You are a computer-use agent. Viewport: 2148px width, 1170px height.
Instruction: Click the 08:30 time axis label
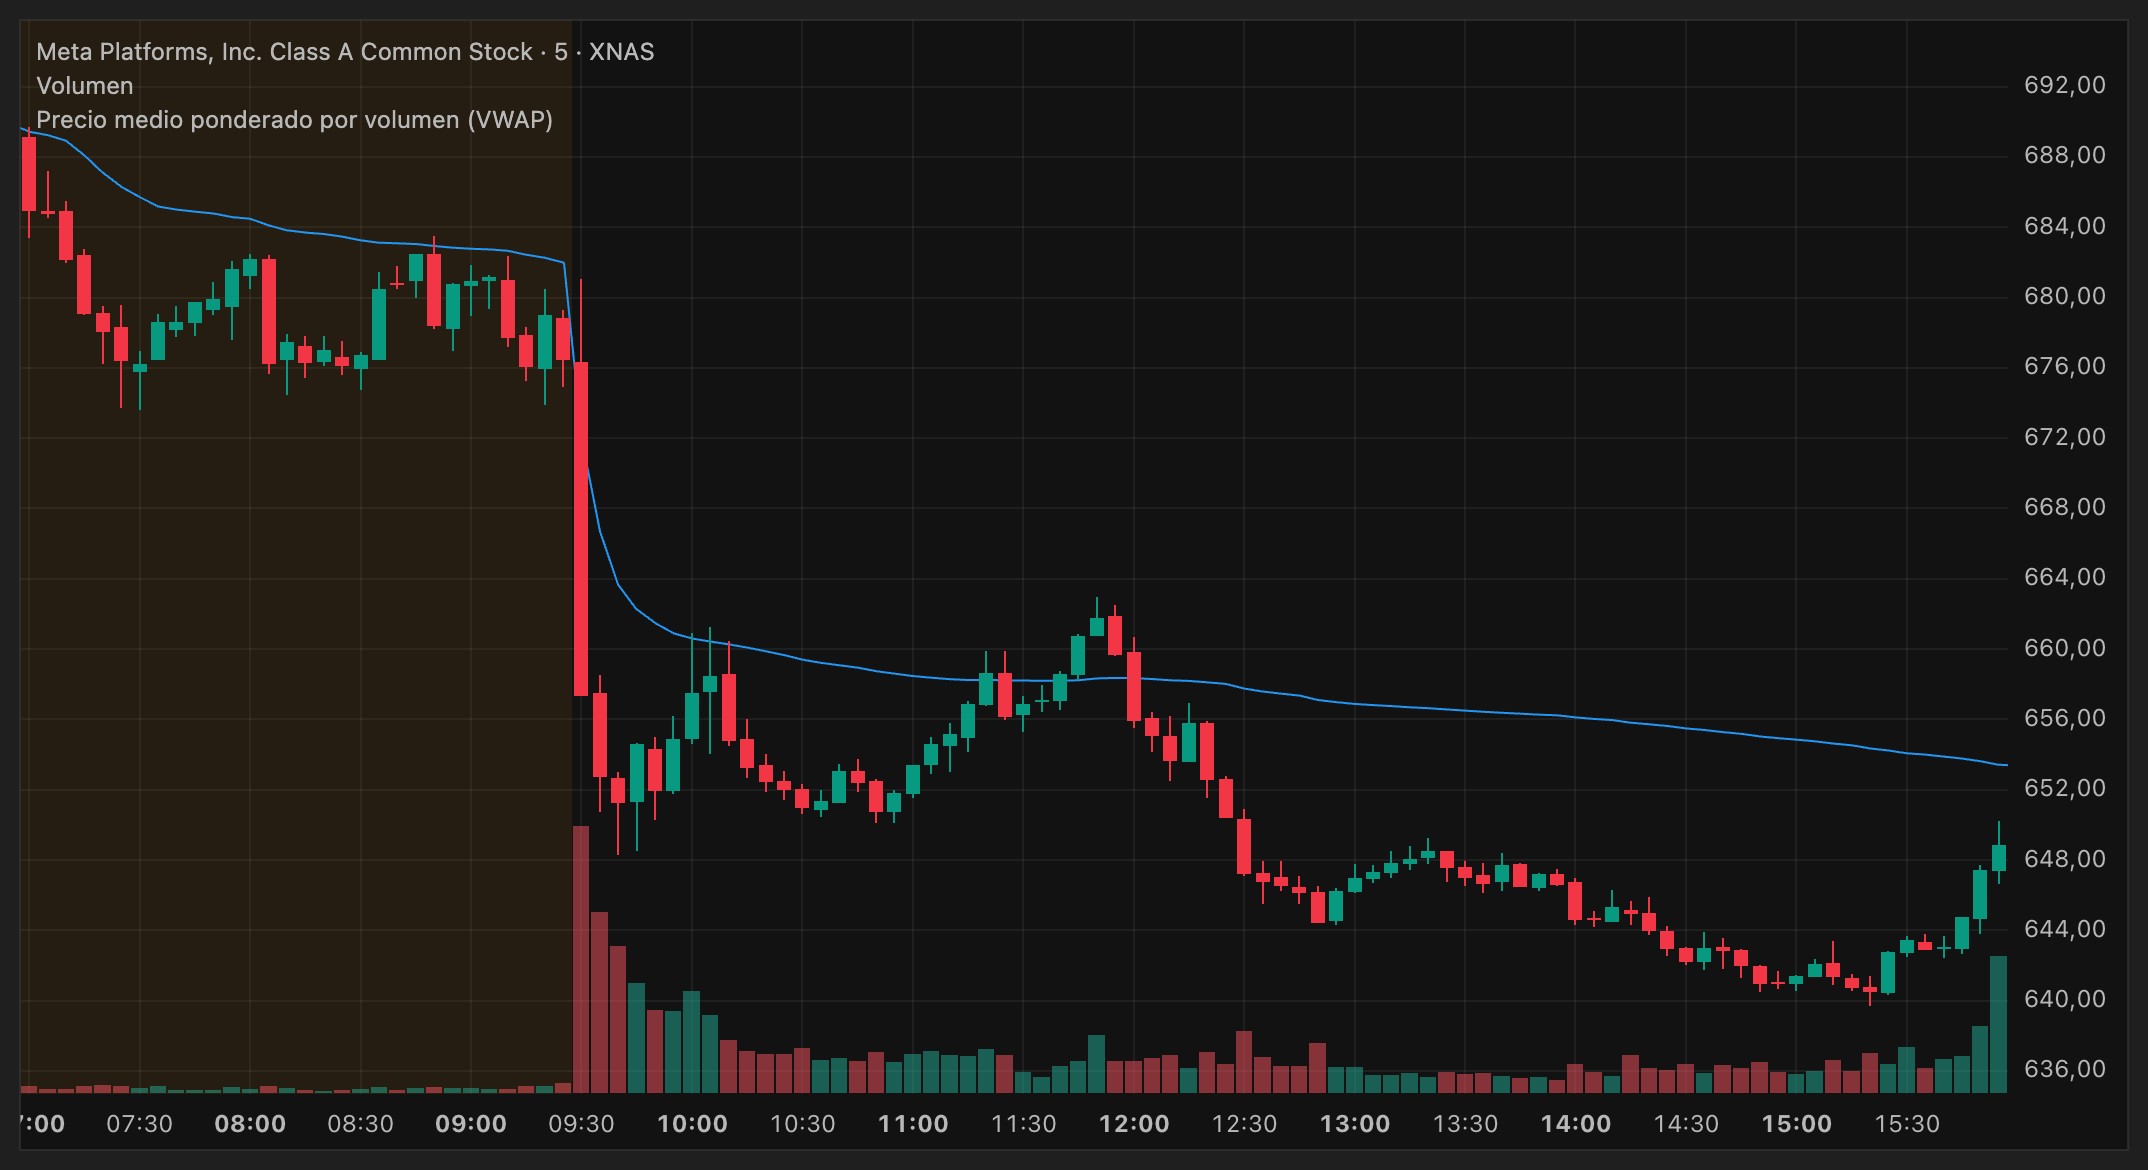pyautogui.click(x=361, y=1124)
